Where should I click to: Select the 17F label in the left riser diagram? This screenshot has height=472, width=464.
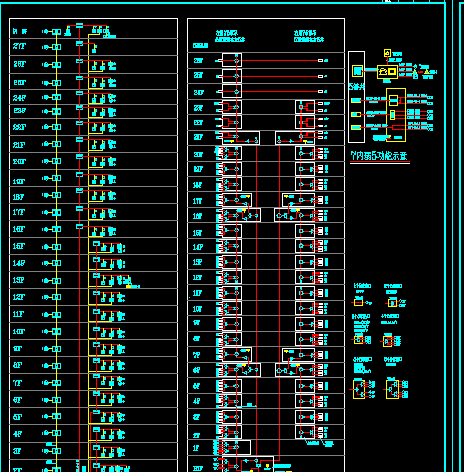(19, 212)
